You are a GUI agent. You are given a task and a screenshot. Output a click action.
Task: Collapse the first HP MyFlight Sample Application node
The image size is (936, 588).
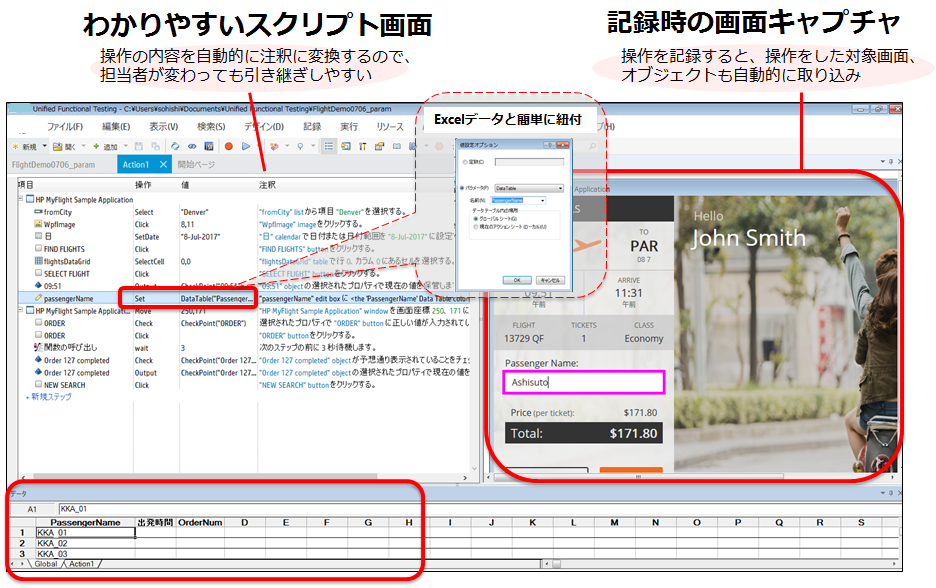point(20,199)
